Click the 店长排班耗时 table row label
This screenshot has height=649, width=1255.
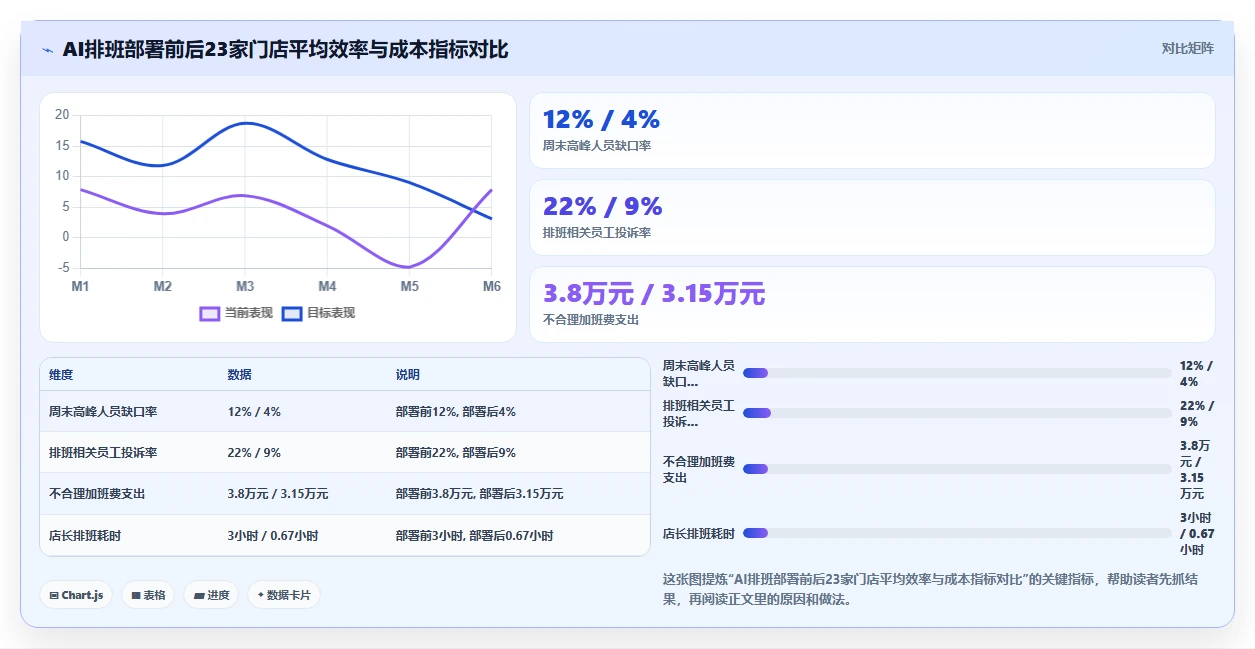tap(85, 536)
